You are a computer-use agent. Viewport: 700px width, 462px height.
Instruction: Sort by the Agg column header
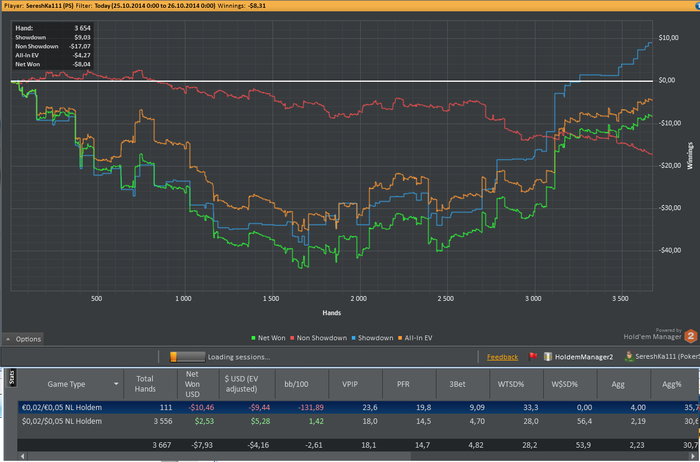point(623,384)
